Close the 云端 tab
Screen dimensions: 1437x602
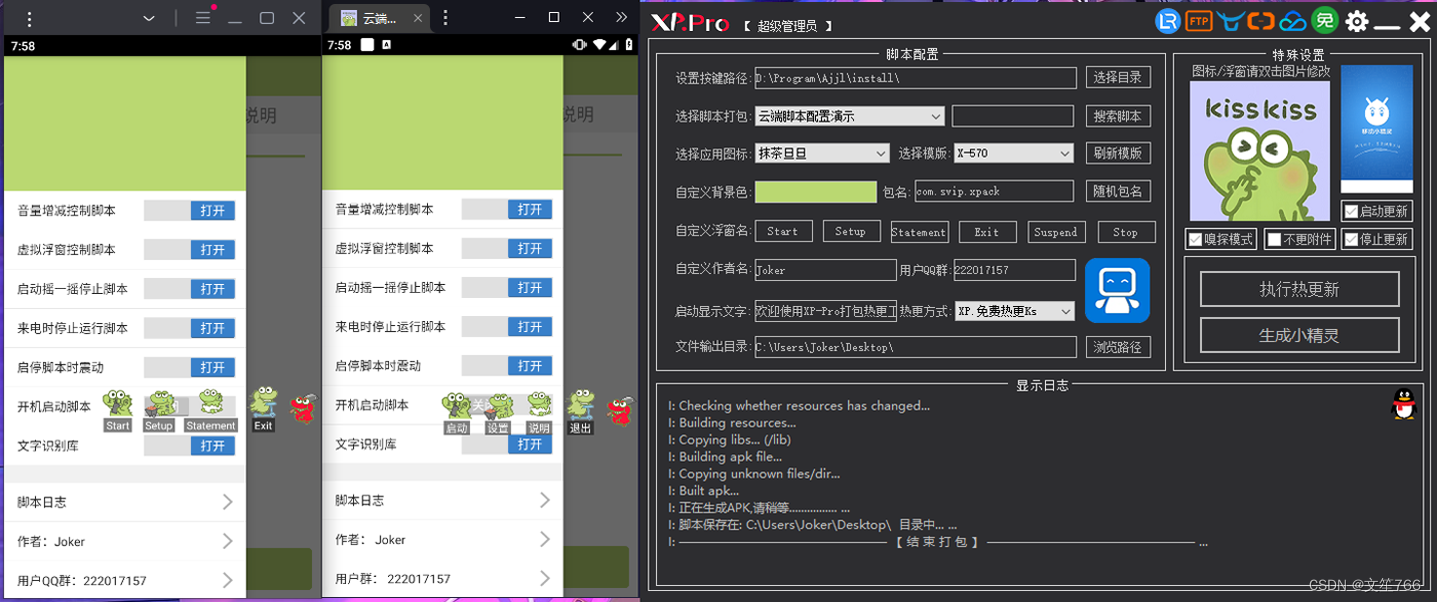point(417,18)
